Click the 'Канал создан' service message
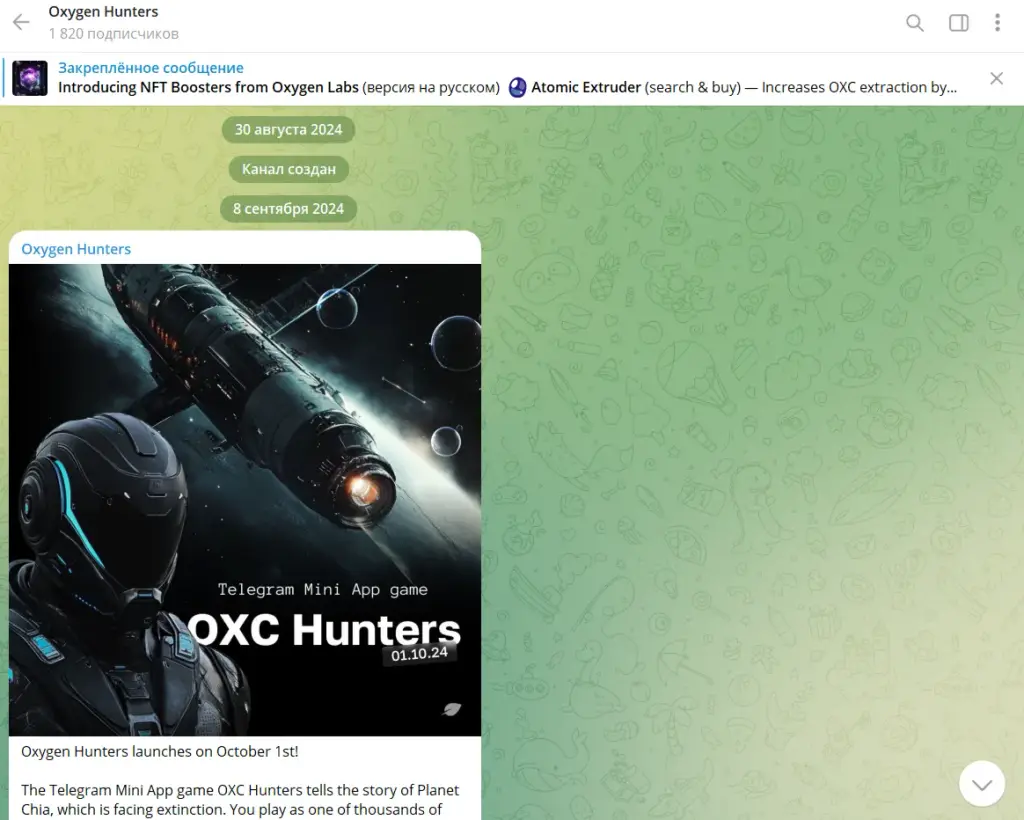This screenshot has width=1024, height=820. [x=289, y=169]
